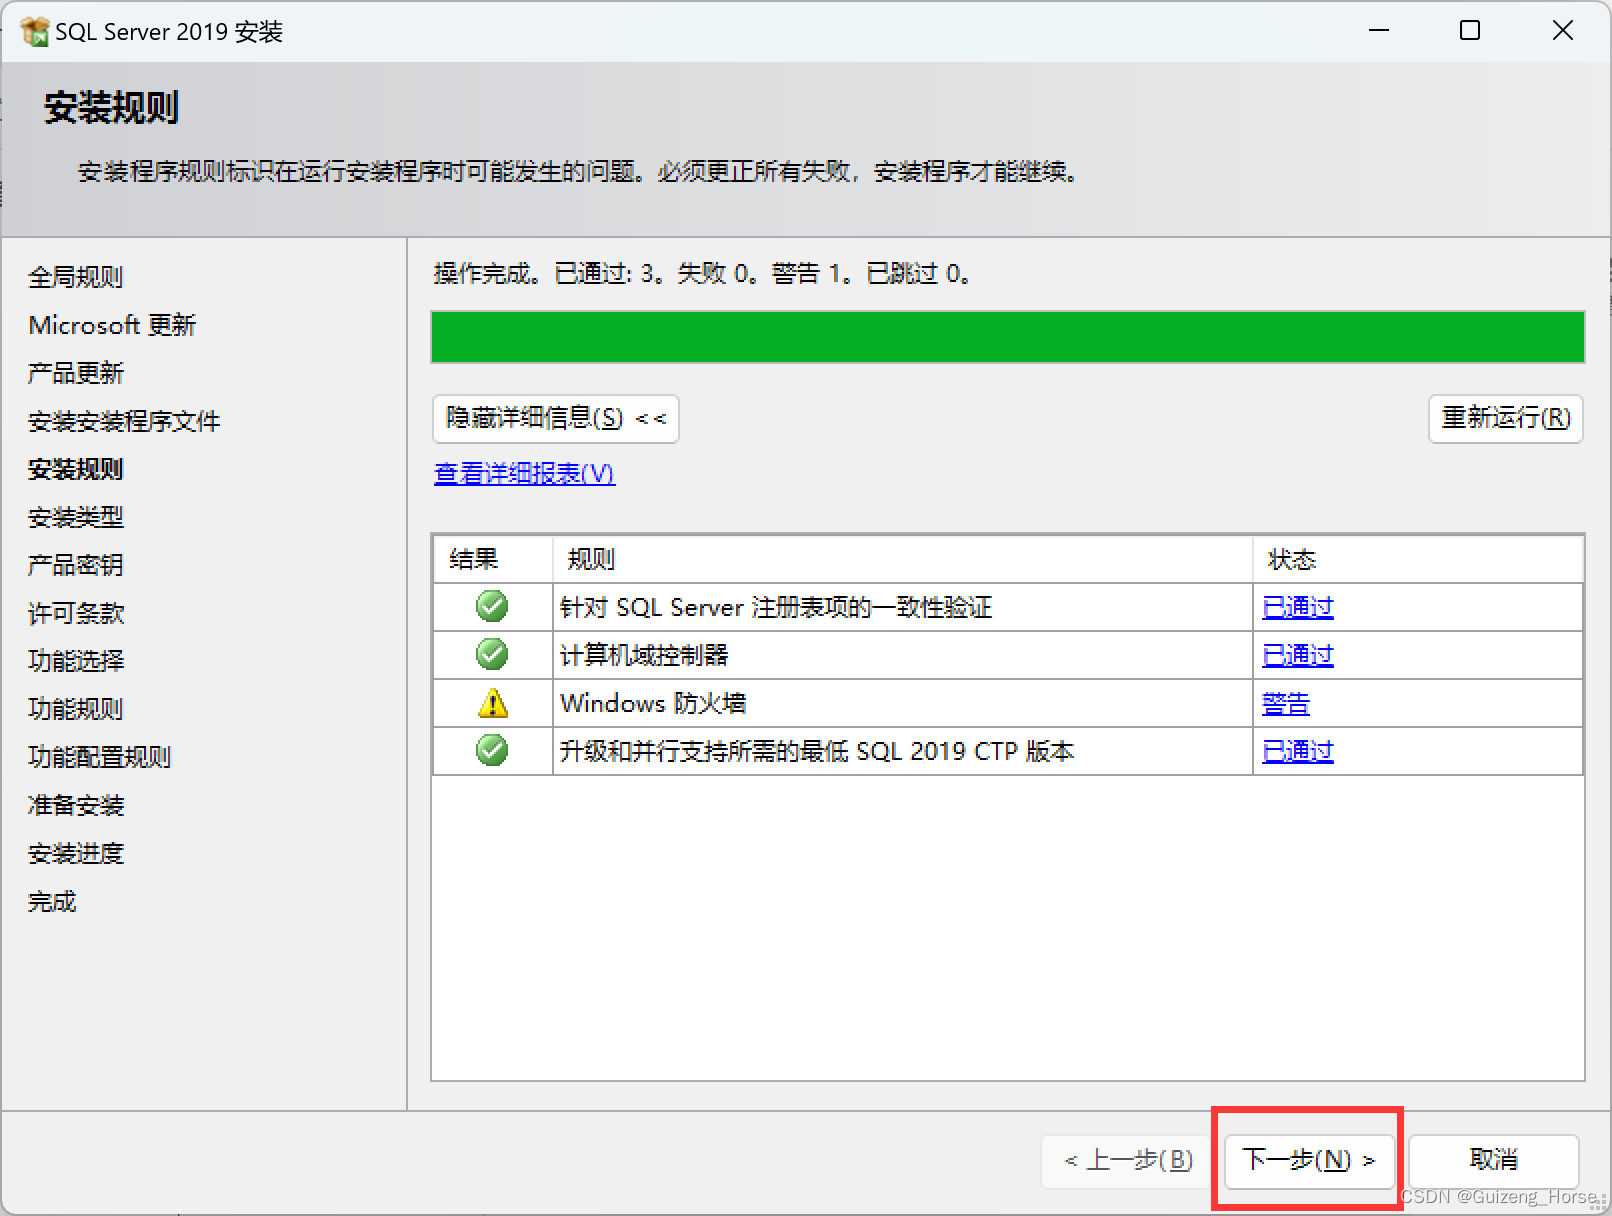
Task: Minimize the SQL Server 2019 安装 window
Action: point(1379,31)
